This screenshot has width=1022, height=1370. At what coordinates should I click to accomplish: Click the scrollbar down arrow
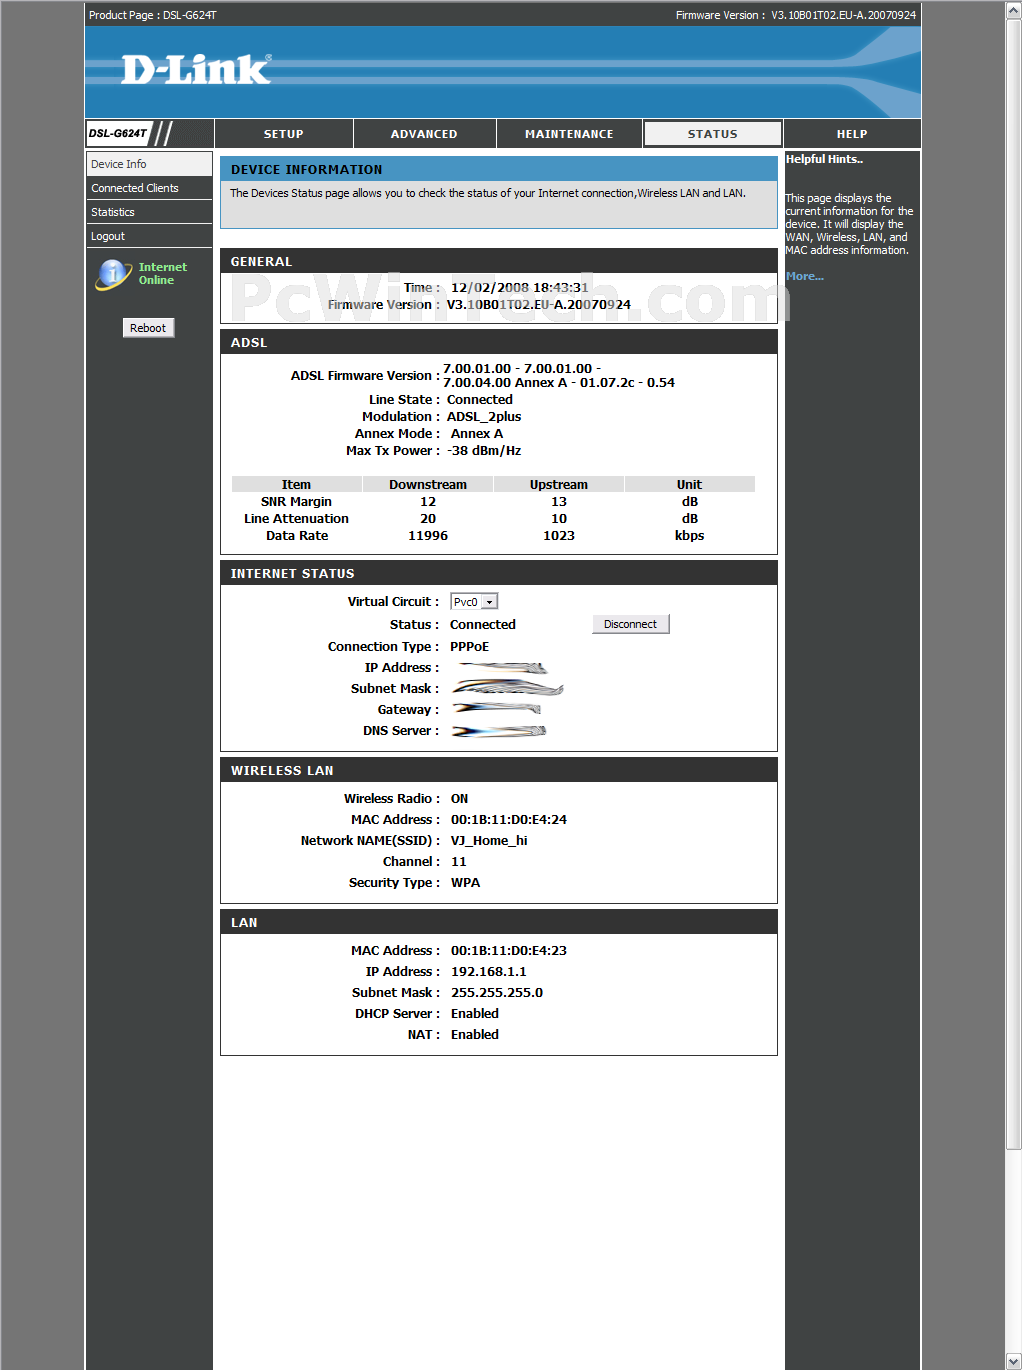point(1014,1362)
